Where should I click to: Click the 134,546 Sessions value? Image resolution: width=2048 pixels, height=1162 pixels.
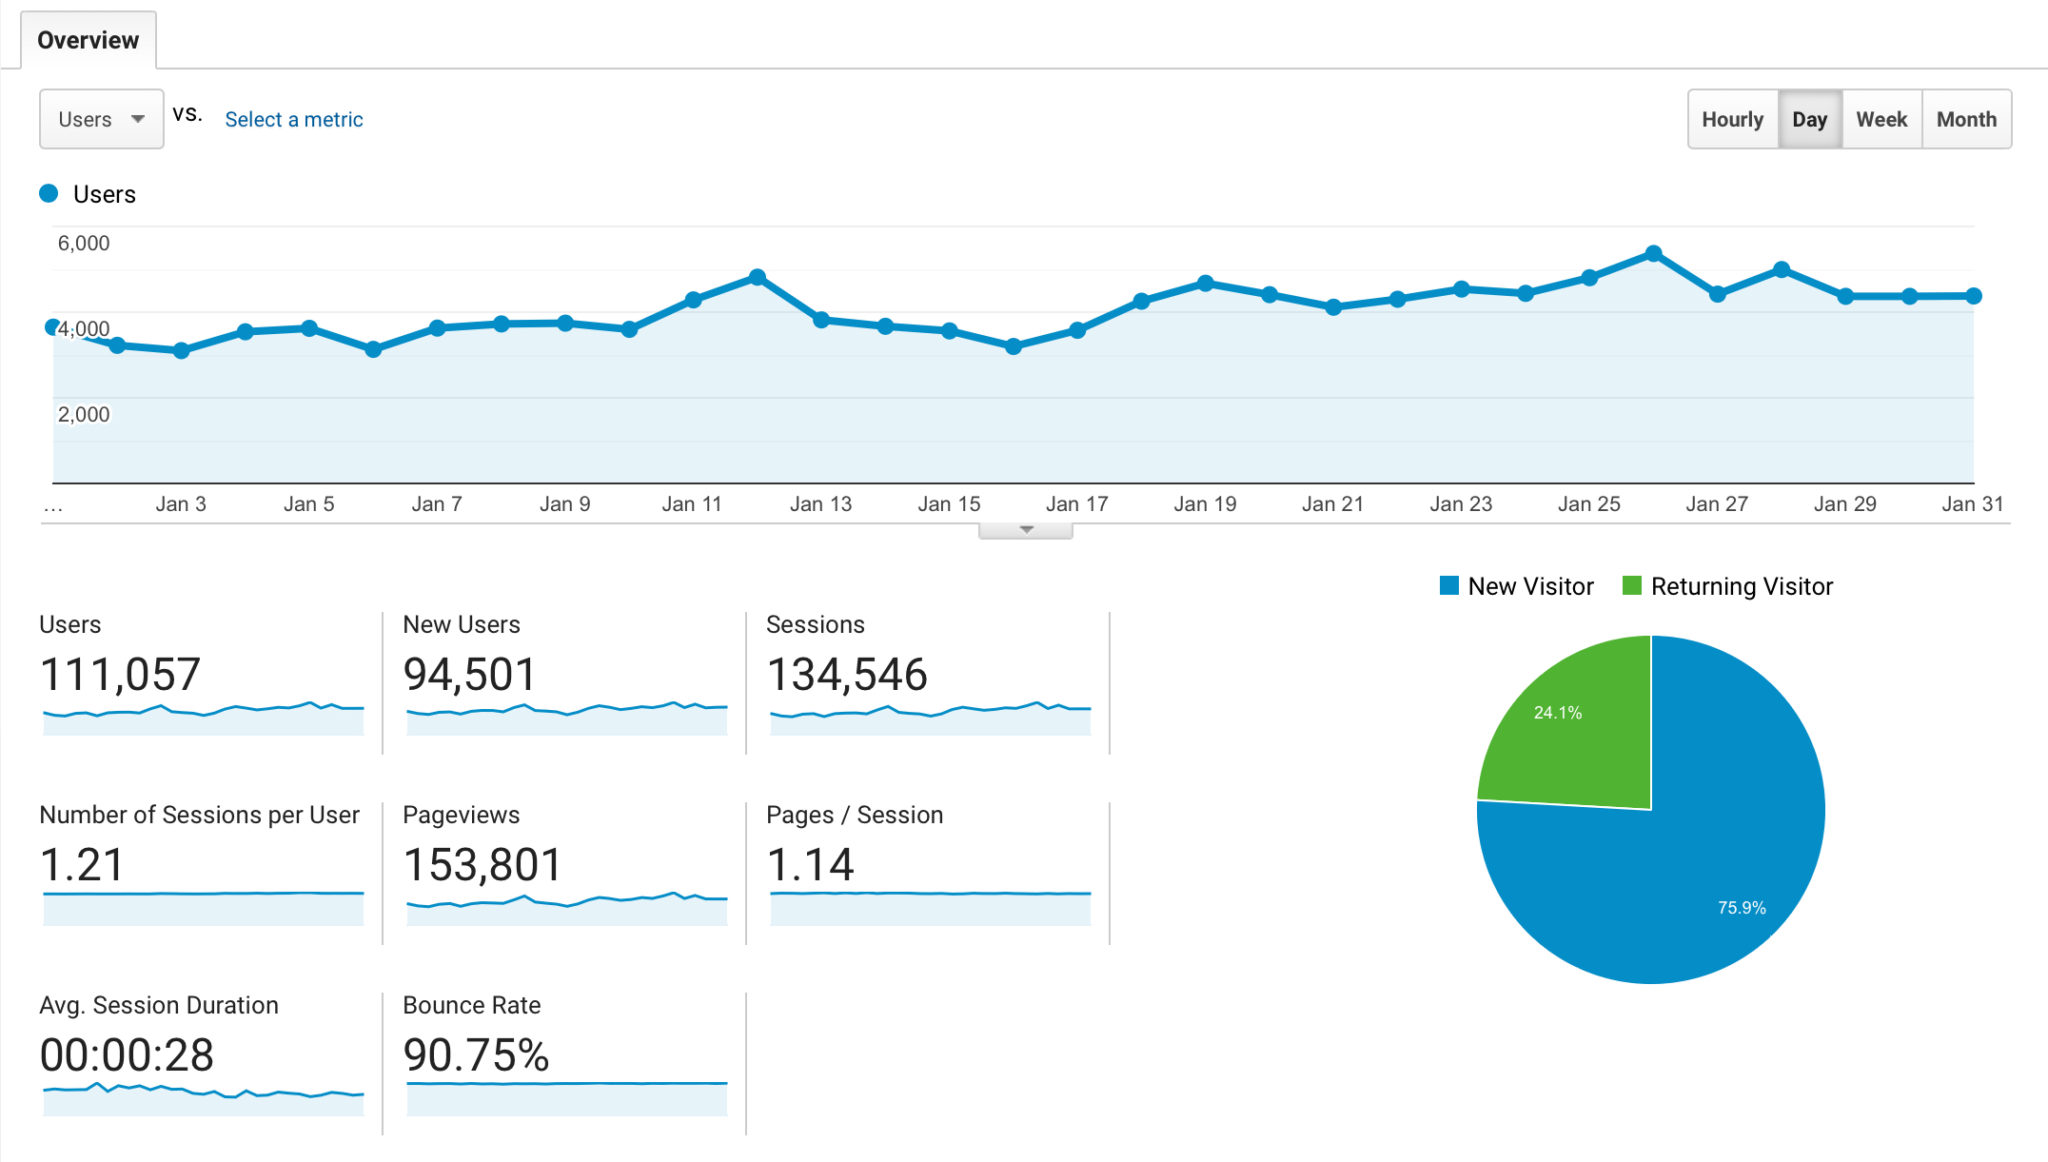pyautogui.click(x=847, y=675)
